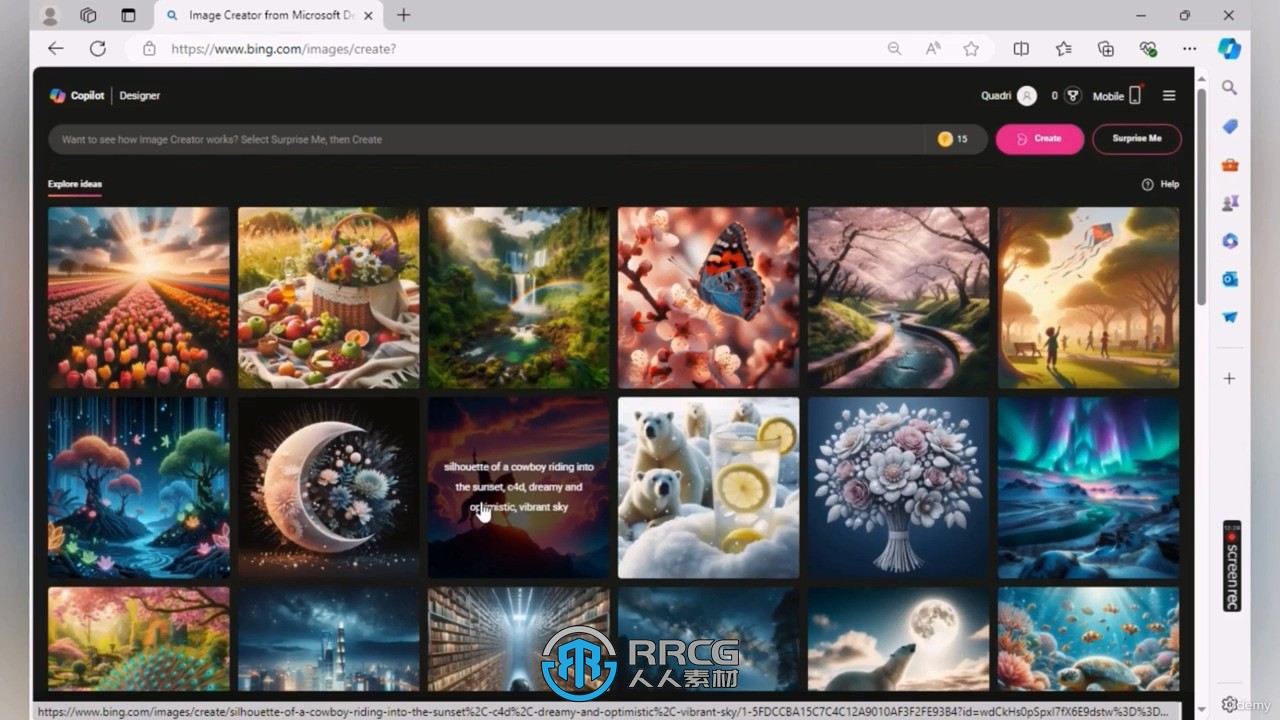1280x720 pixels.
Task: Open the night city skyline thumbnail
Action: click(328, 639)
